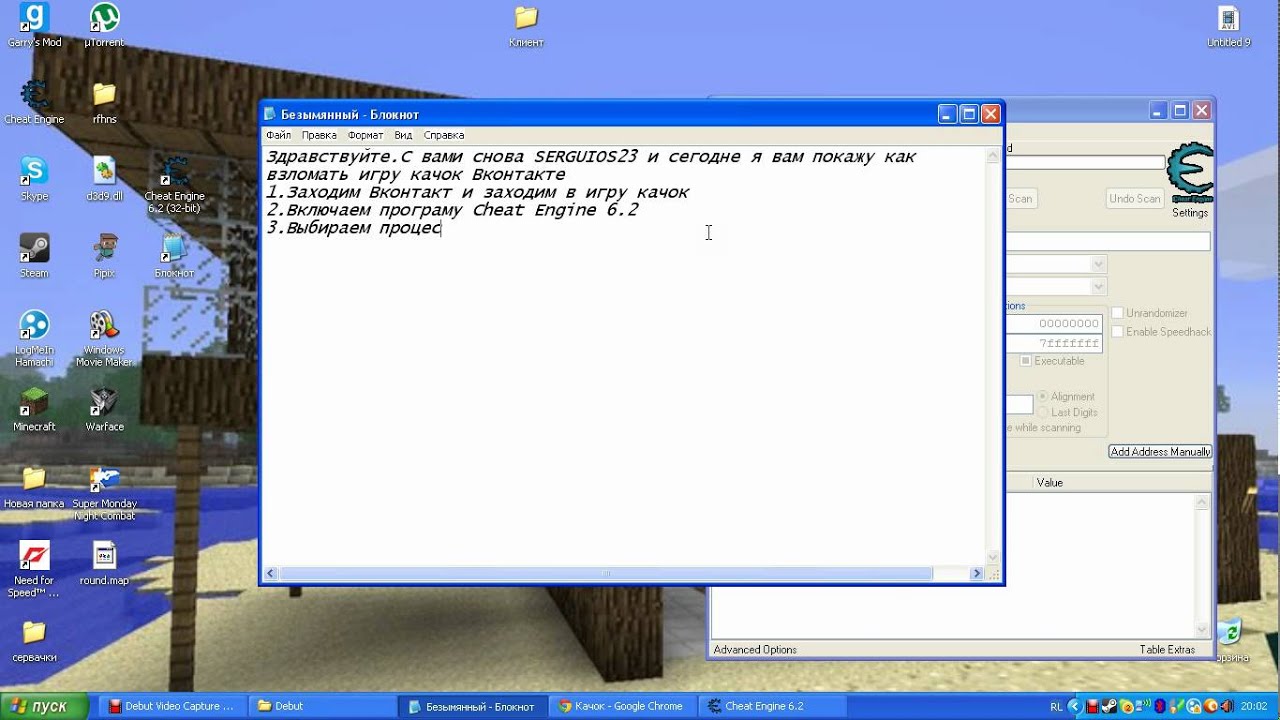Click Notepad's scroll right arrow
Viewport: 1280px width, 720px height.
coord(977,574)
